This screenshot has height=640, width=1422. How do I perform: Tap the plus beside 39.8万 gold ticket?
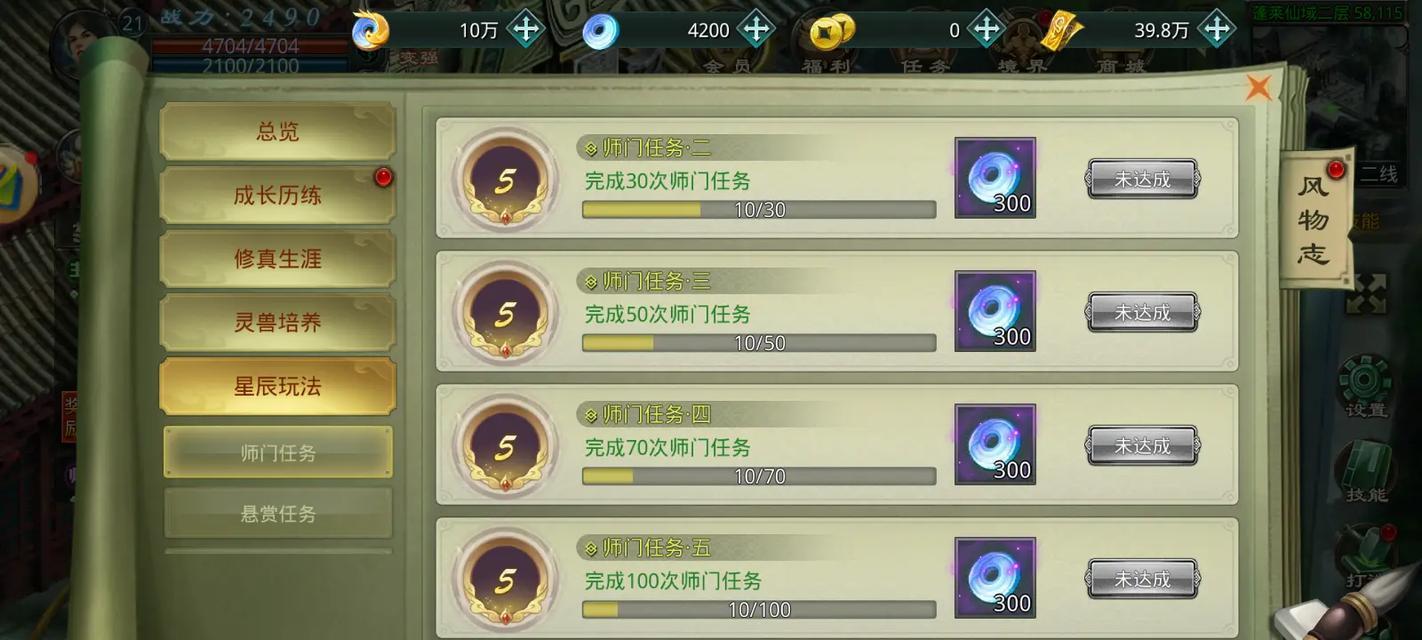[x=1216, y=29]
